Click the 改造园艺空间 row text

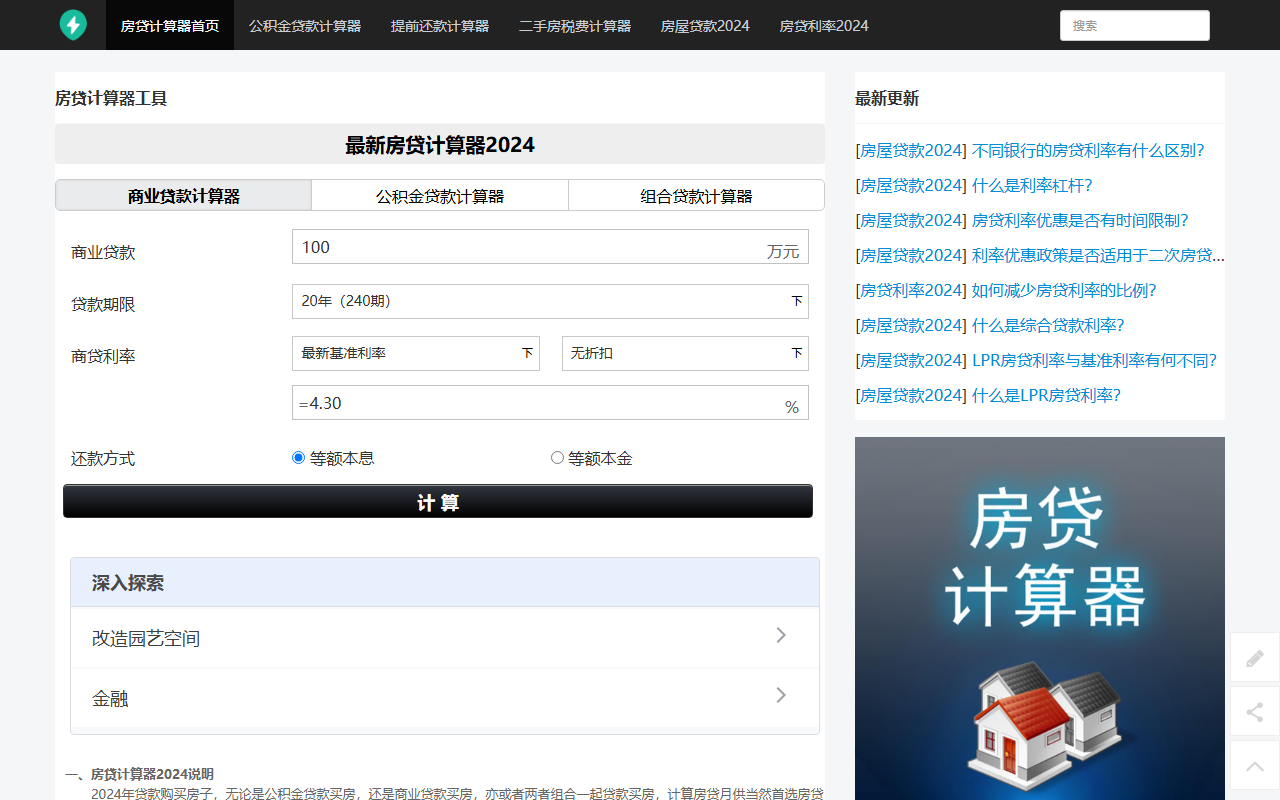[146, 638]
